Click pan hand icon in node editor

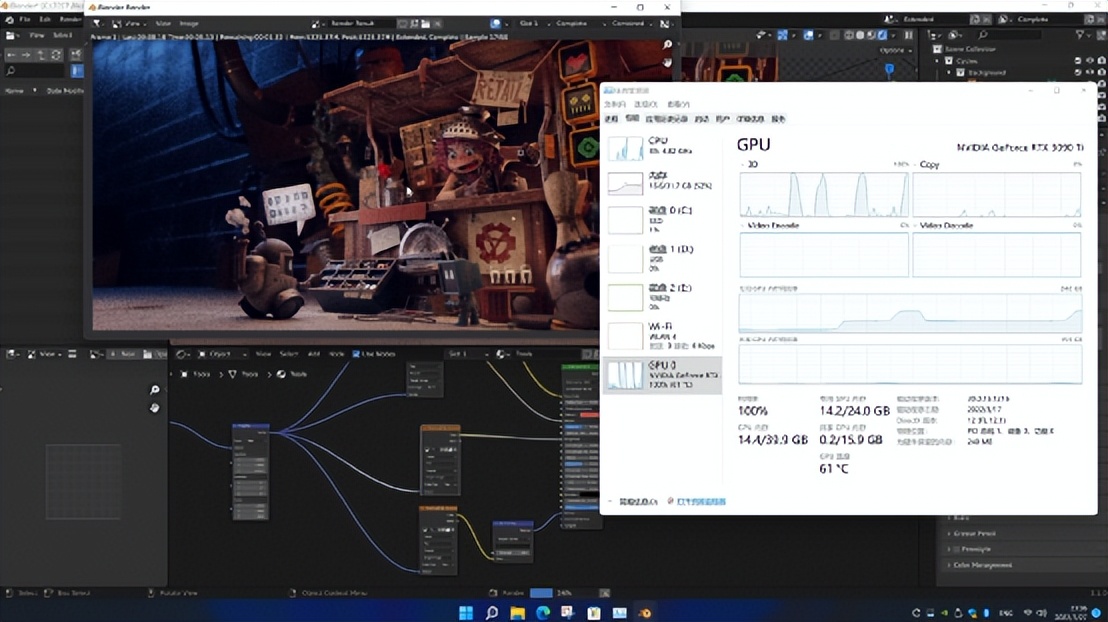coord(155,408)
